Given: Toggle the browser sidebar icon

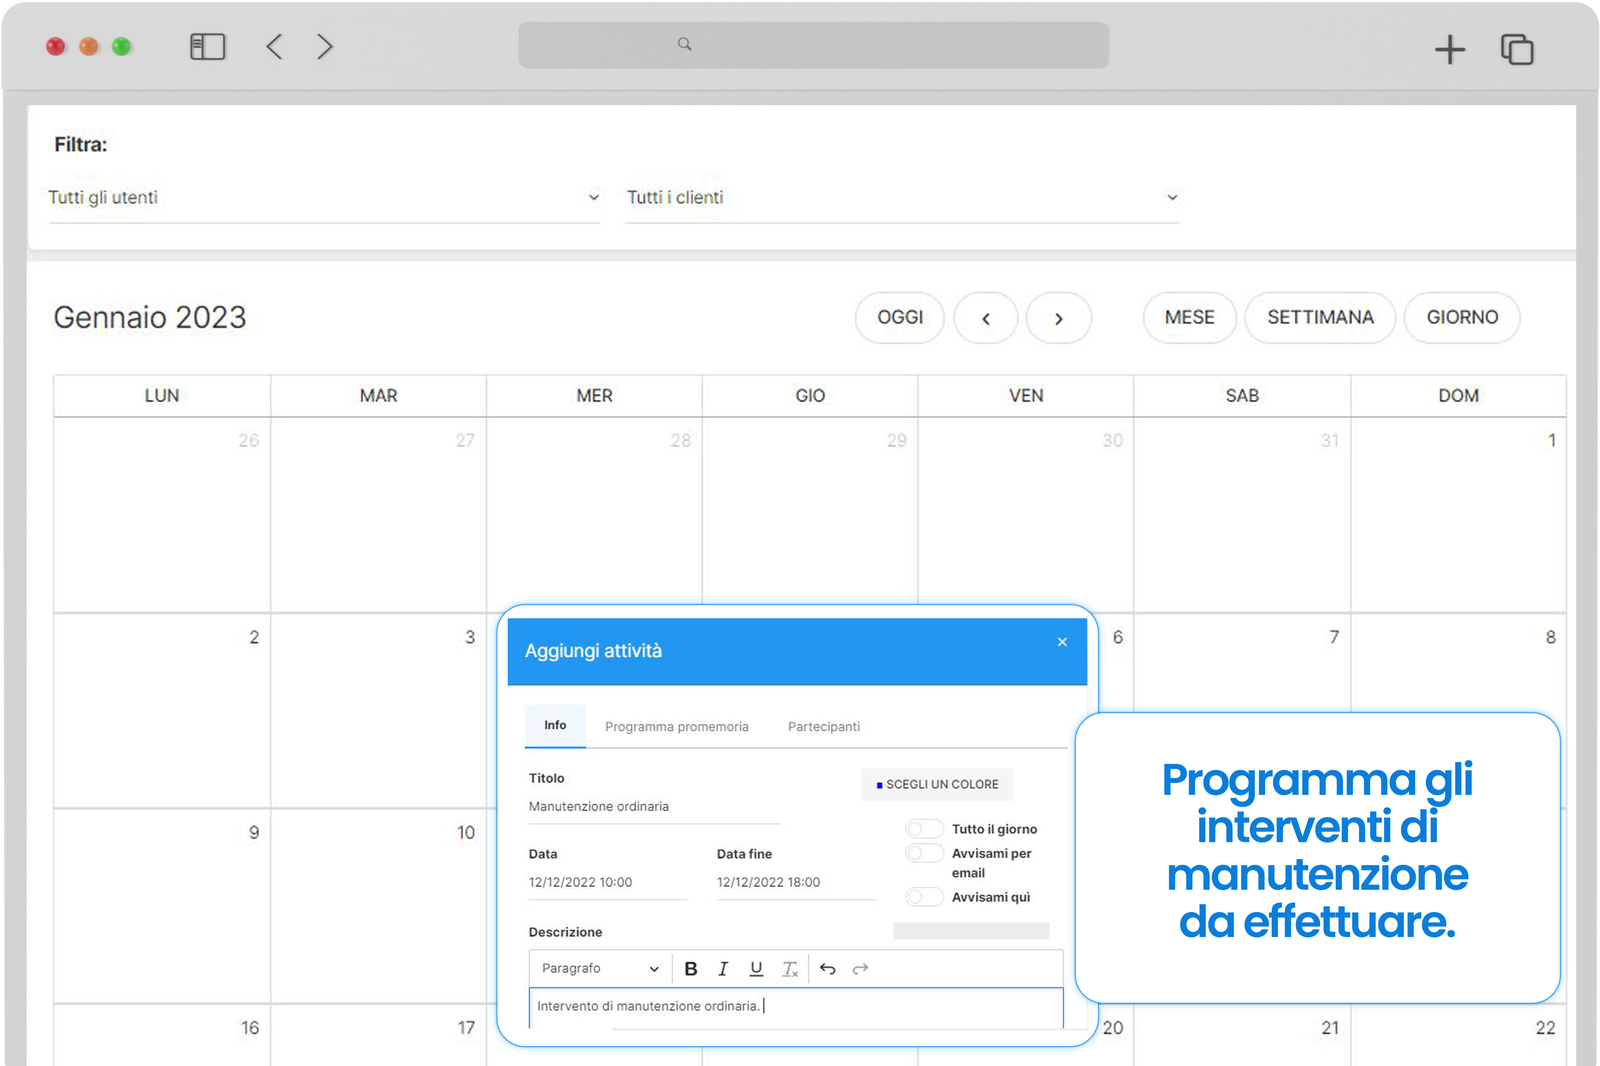Looking at the screenshot, I should pos(207,47).
